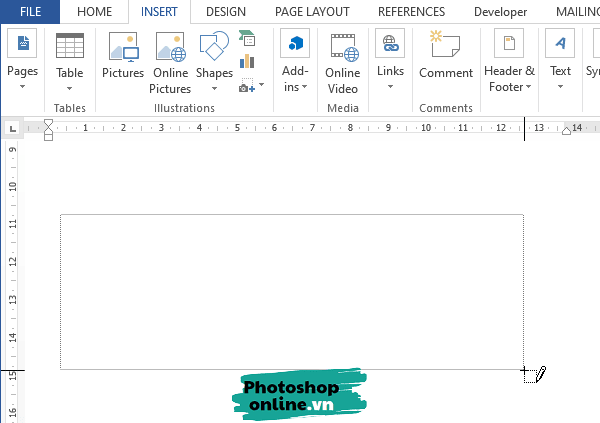Click the Add-ins icon
600x423 pixels.
295,43
